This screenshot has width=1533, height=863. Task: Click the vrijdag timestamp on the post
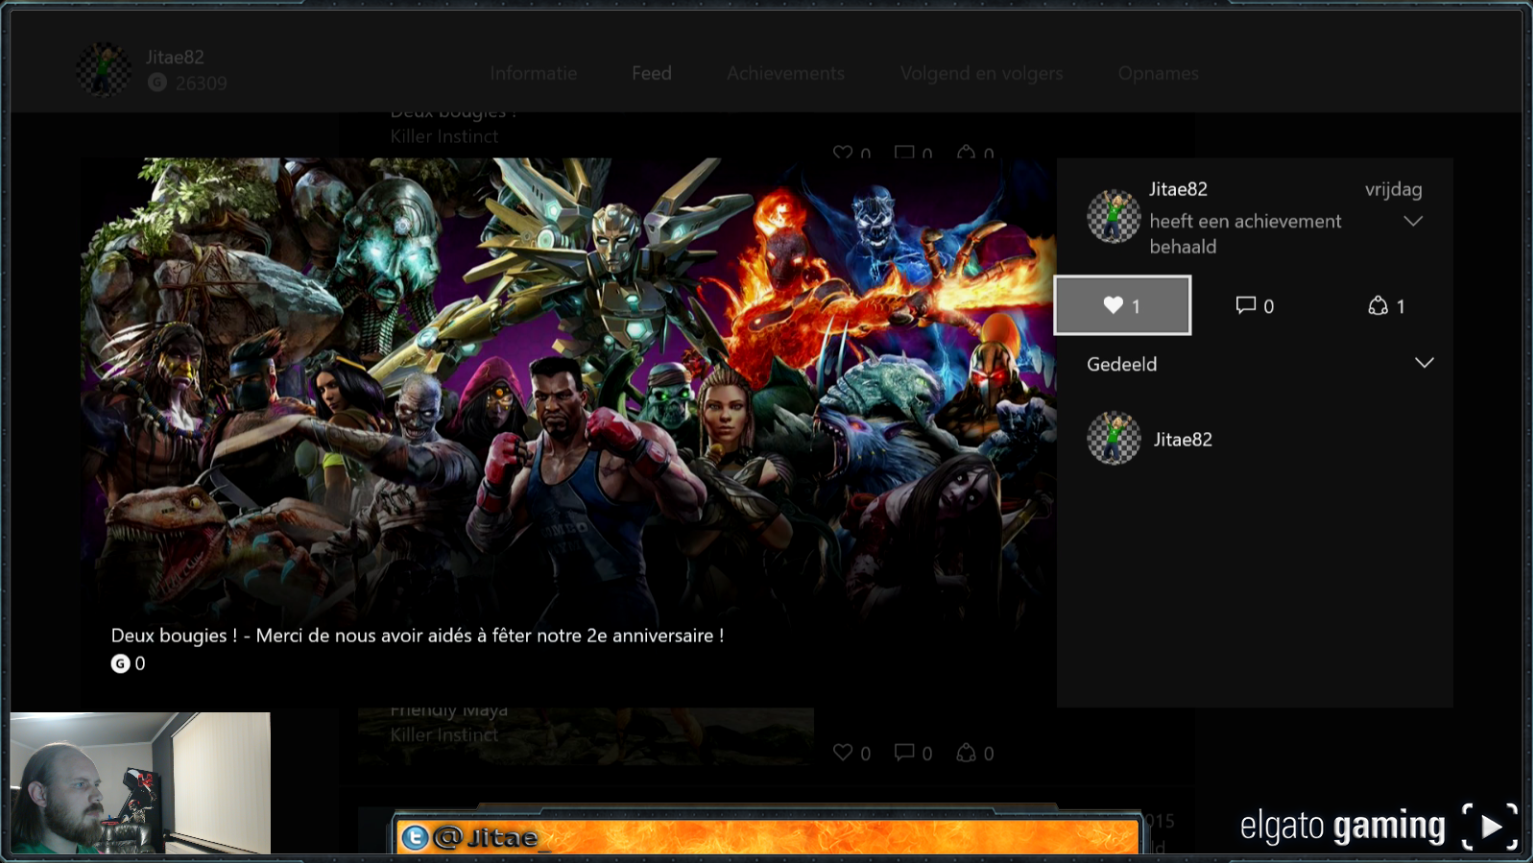(1393, 189)
